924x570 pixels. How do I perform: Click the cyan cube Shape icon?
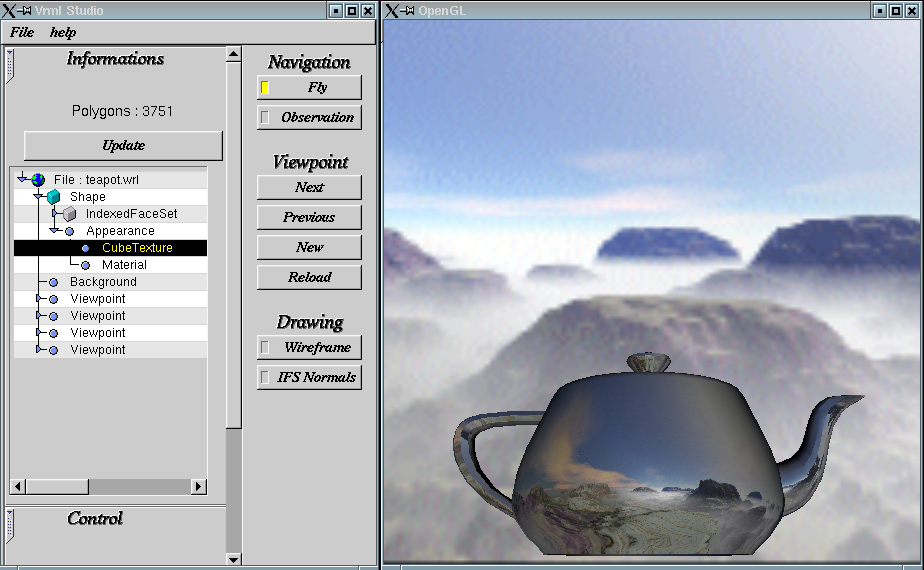click(54, 197)
